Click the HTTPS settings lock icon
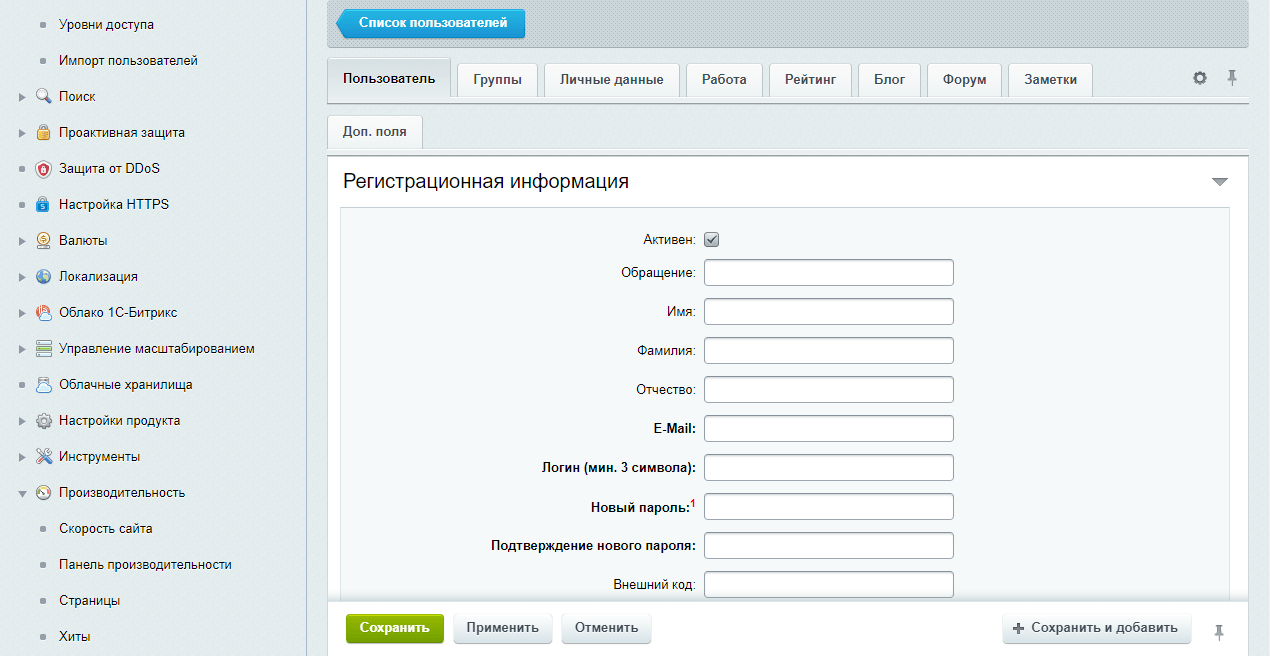The width and height of the screenshot is (1270, 656). coord(43,204)
